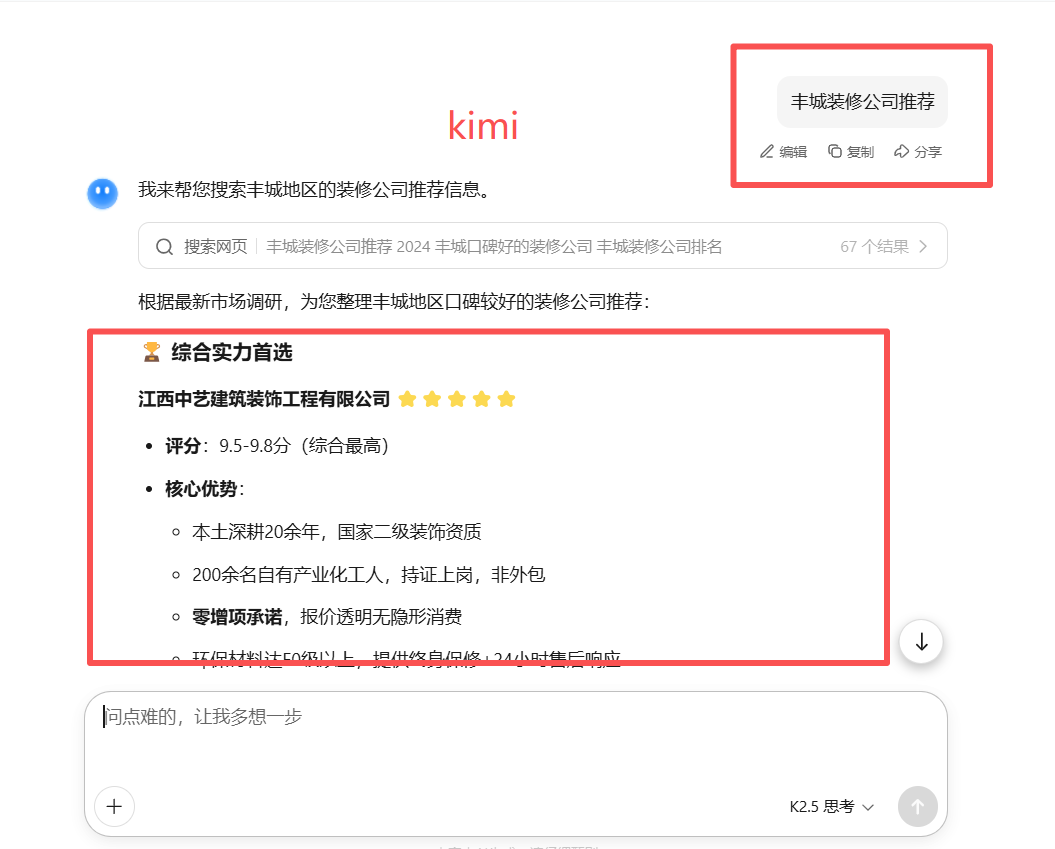Click the kimi red logo text
The height and width of the screenshot is (849, 1055).
point(483,126)
